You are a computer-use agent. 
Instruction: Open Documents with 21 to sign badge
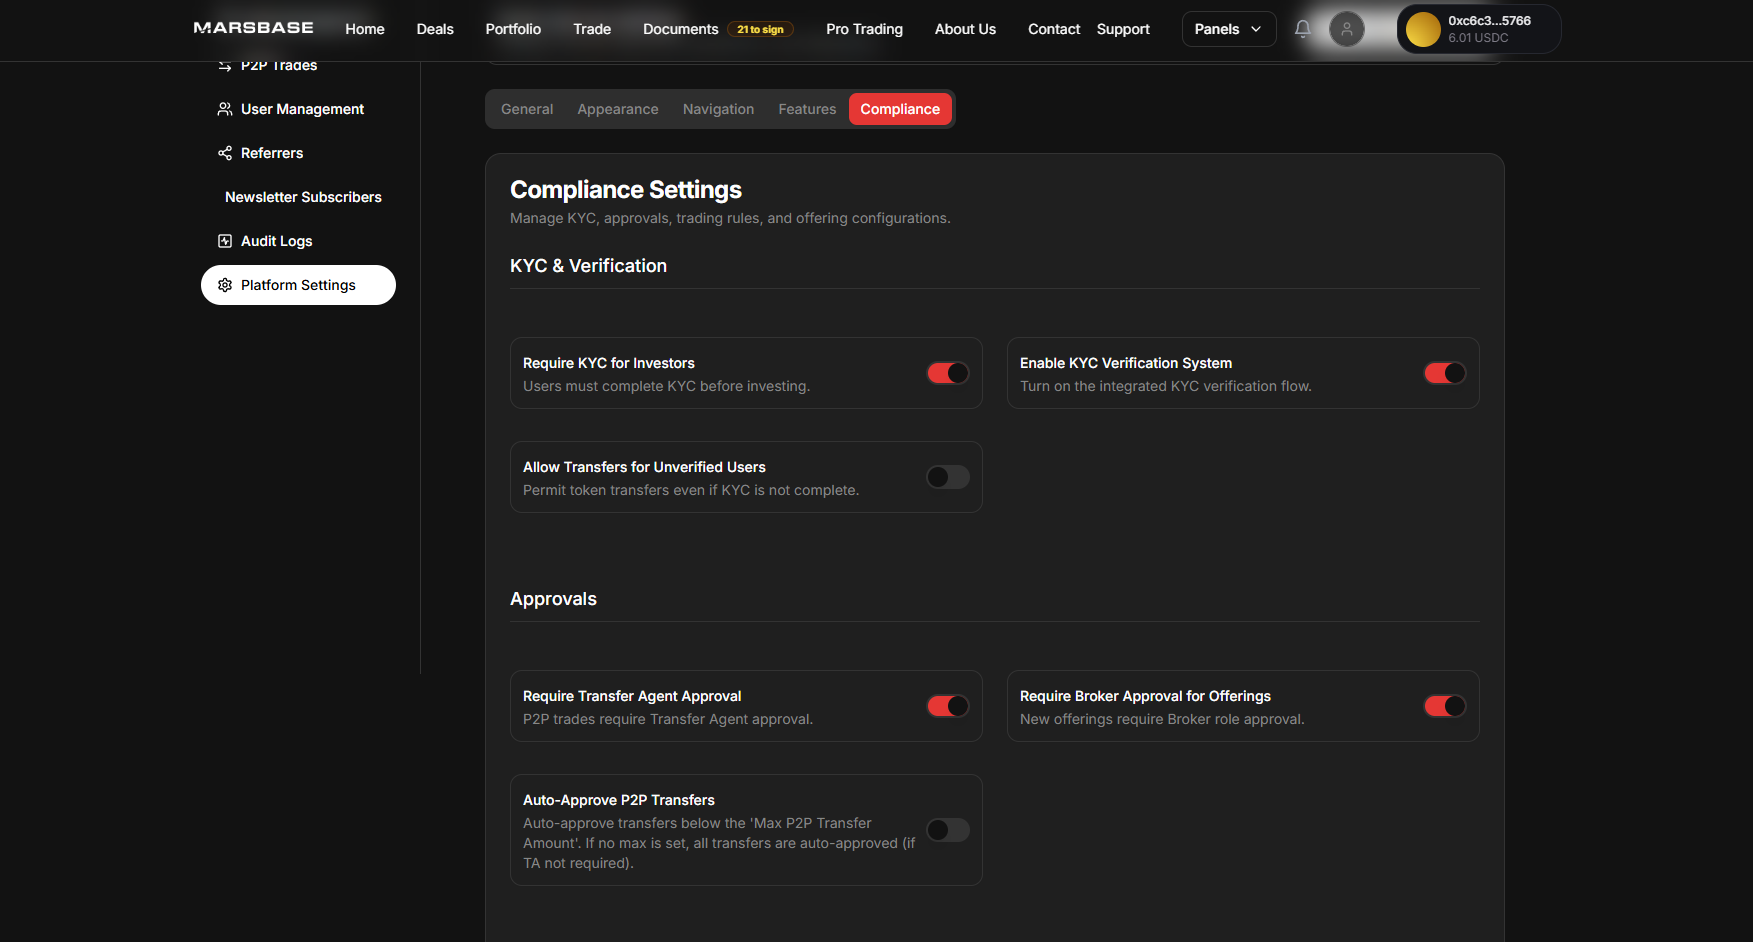point(680,29)
